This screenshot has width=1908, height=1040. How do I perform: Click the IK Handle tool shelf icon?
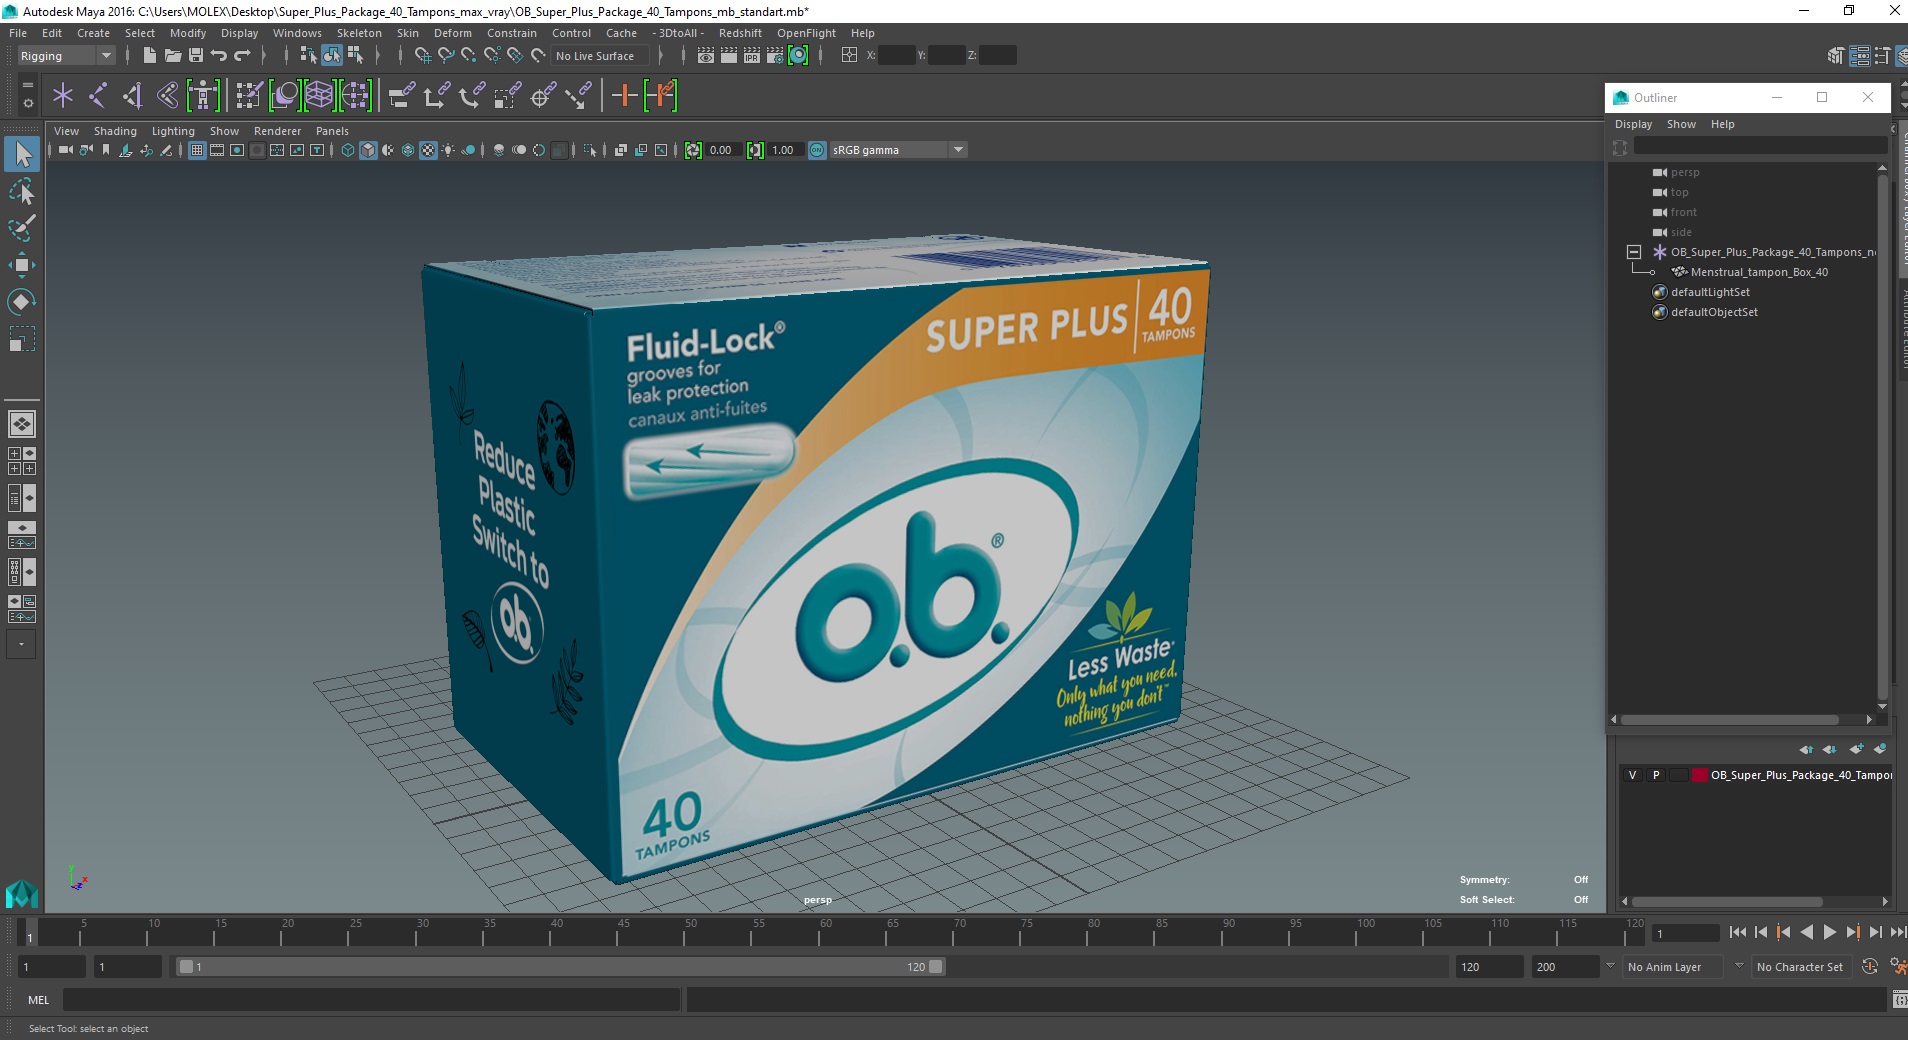click(132, 96)
